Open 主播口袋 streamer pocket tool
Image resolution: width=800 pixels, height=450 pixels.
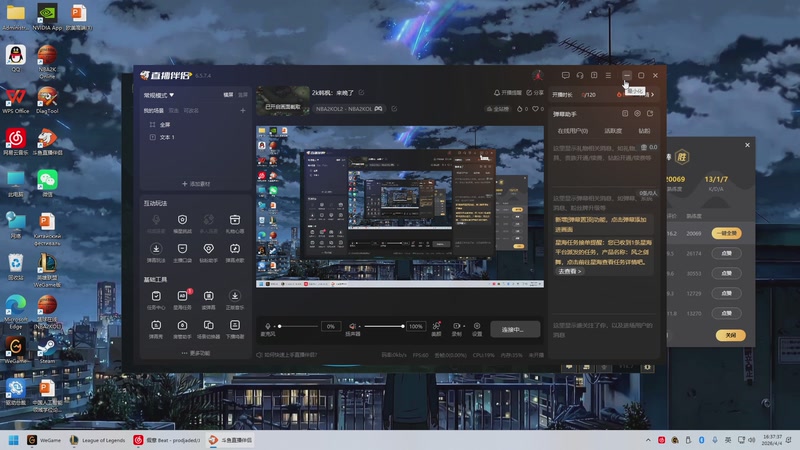(x=182, y=253)
